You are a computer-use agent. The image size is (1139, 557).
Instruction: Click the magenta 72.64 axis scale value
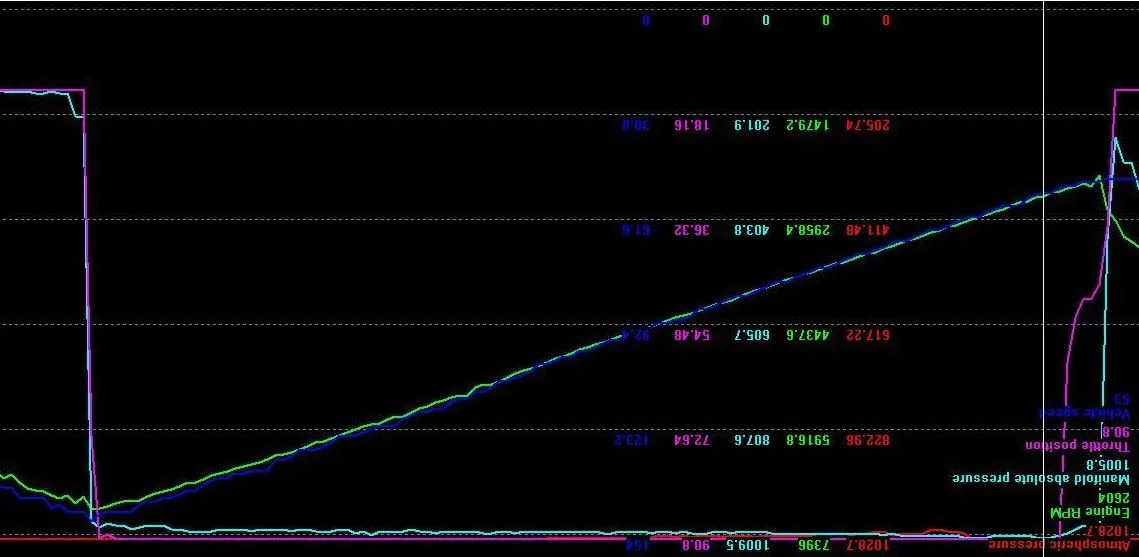[692, 440]
